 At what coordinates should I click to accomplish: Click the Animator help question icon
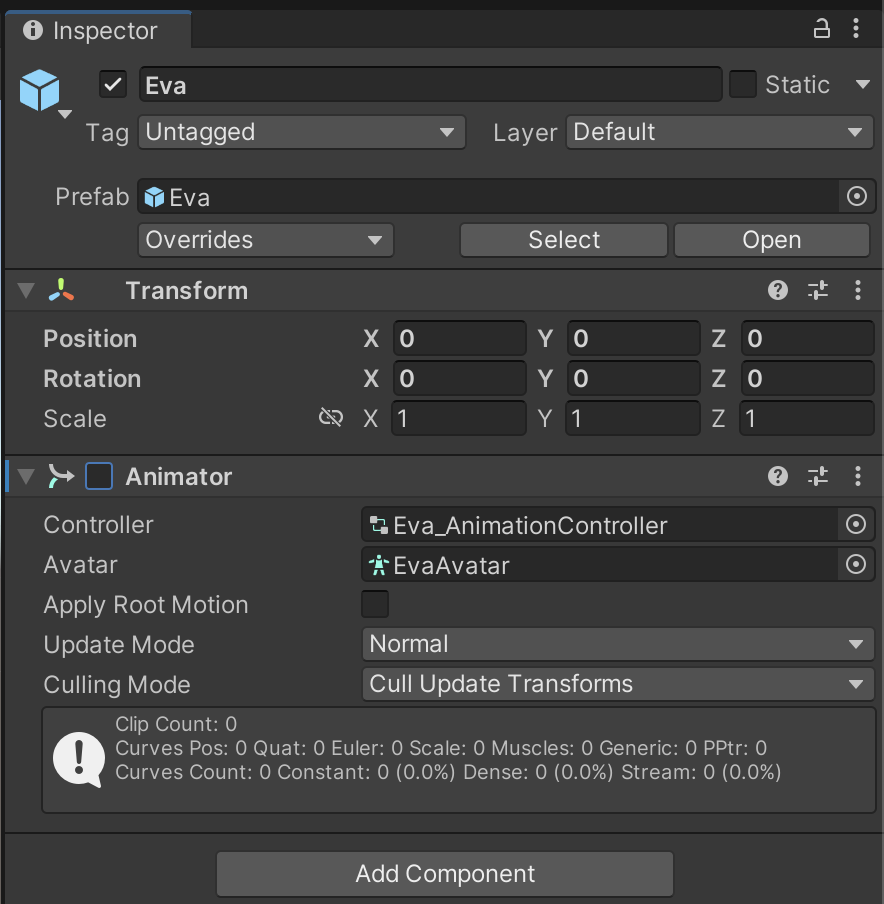pyautogui.click(x=778, y=477)
